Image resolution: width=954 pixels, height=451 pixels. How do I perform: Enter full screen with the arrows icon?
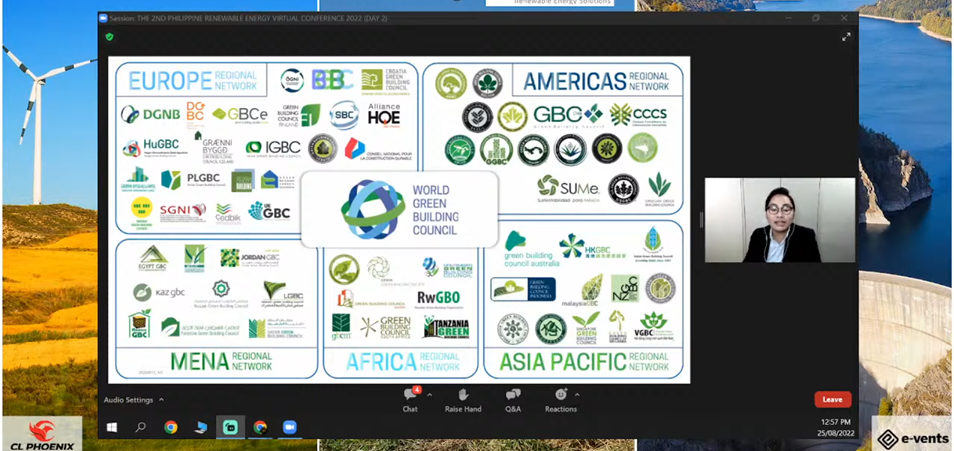[x=846, y=37]
